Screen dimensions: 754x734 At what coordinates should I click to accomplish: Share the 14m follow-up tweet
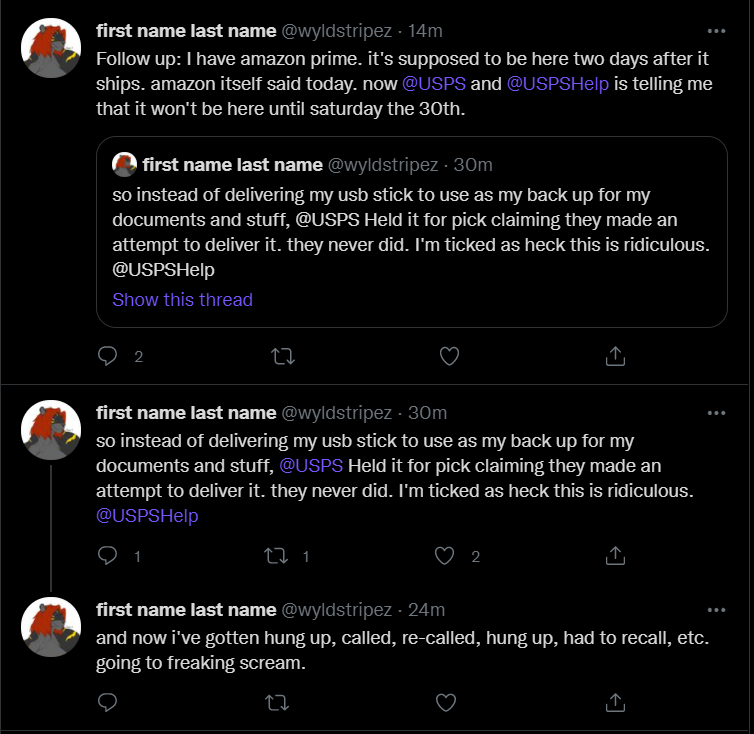pos(615,356)
